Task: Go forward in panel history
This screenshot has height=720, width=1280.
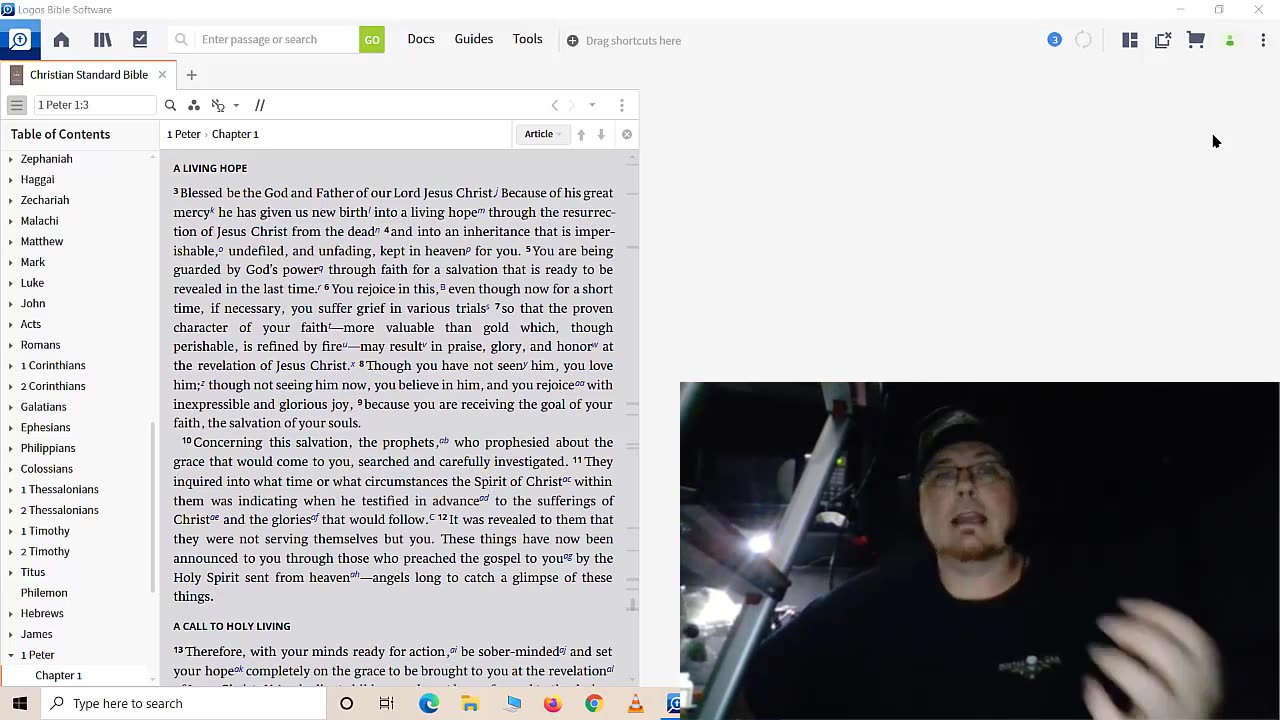Action: [x=572, y=105]
